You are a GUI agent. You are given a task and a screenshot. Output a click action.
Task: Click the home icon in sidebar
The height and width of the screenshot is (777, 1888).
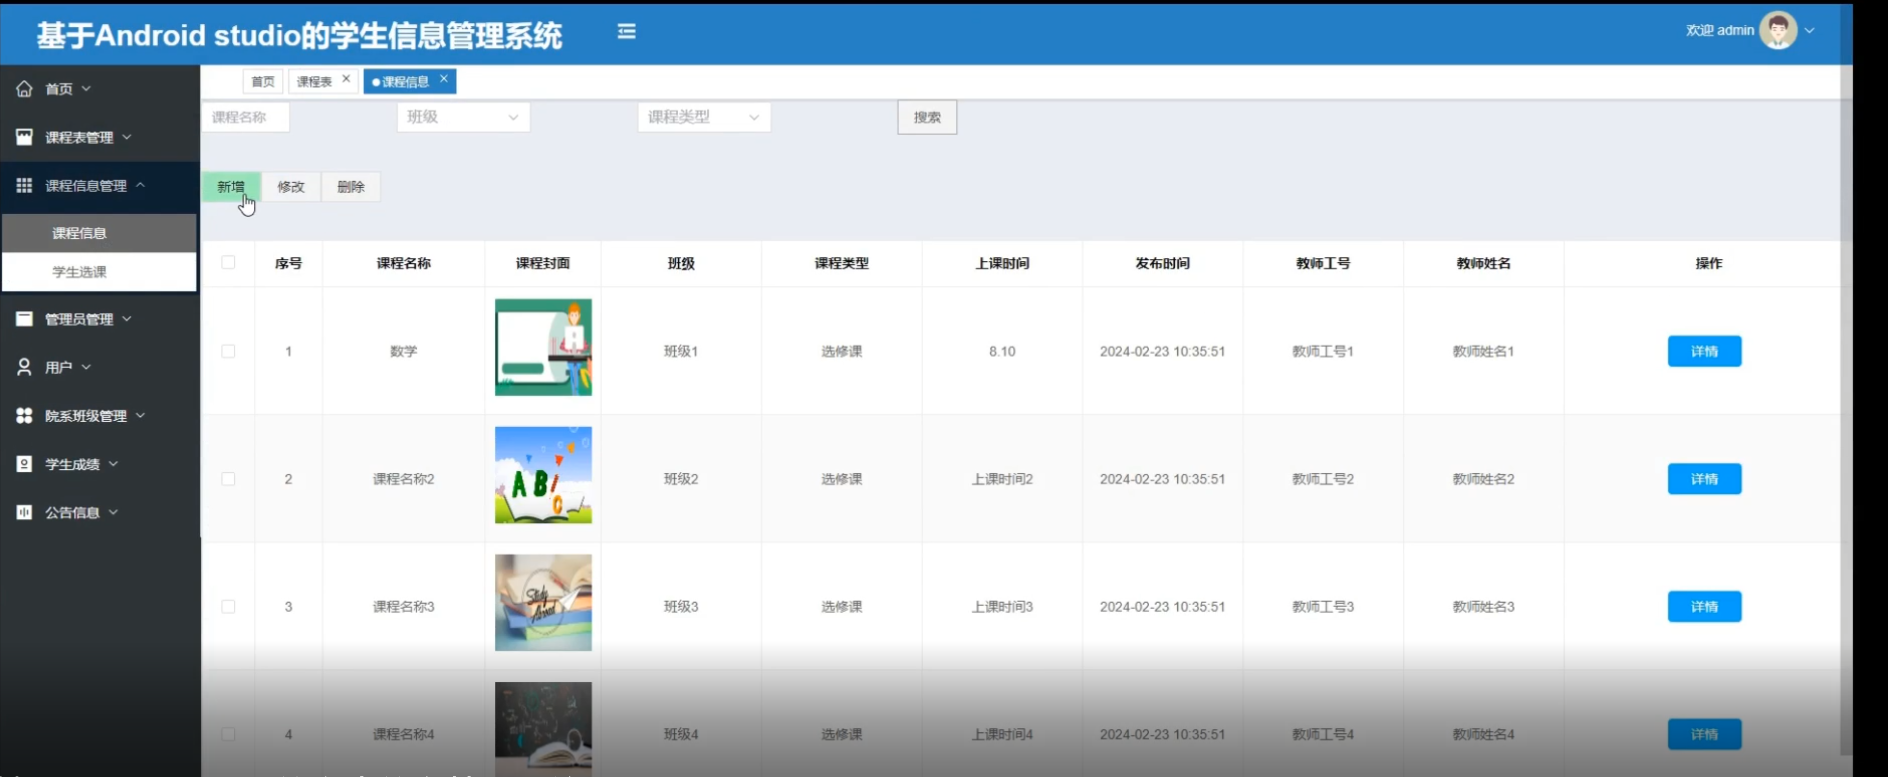click(24, 89)
